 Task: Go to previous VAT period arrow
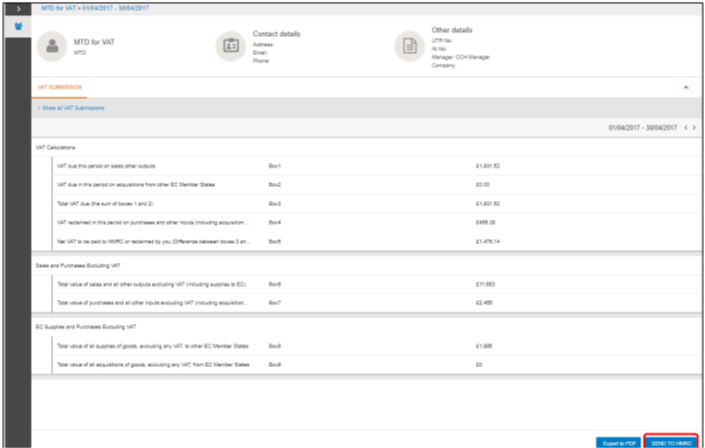pos(686,128)
